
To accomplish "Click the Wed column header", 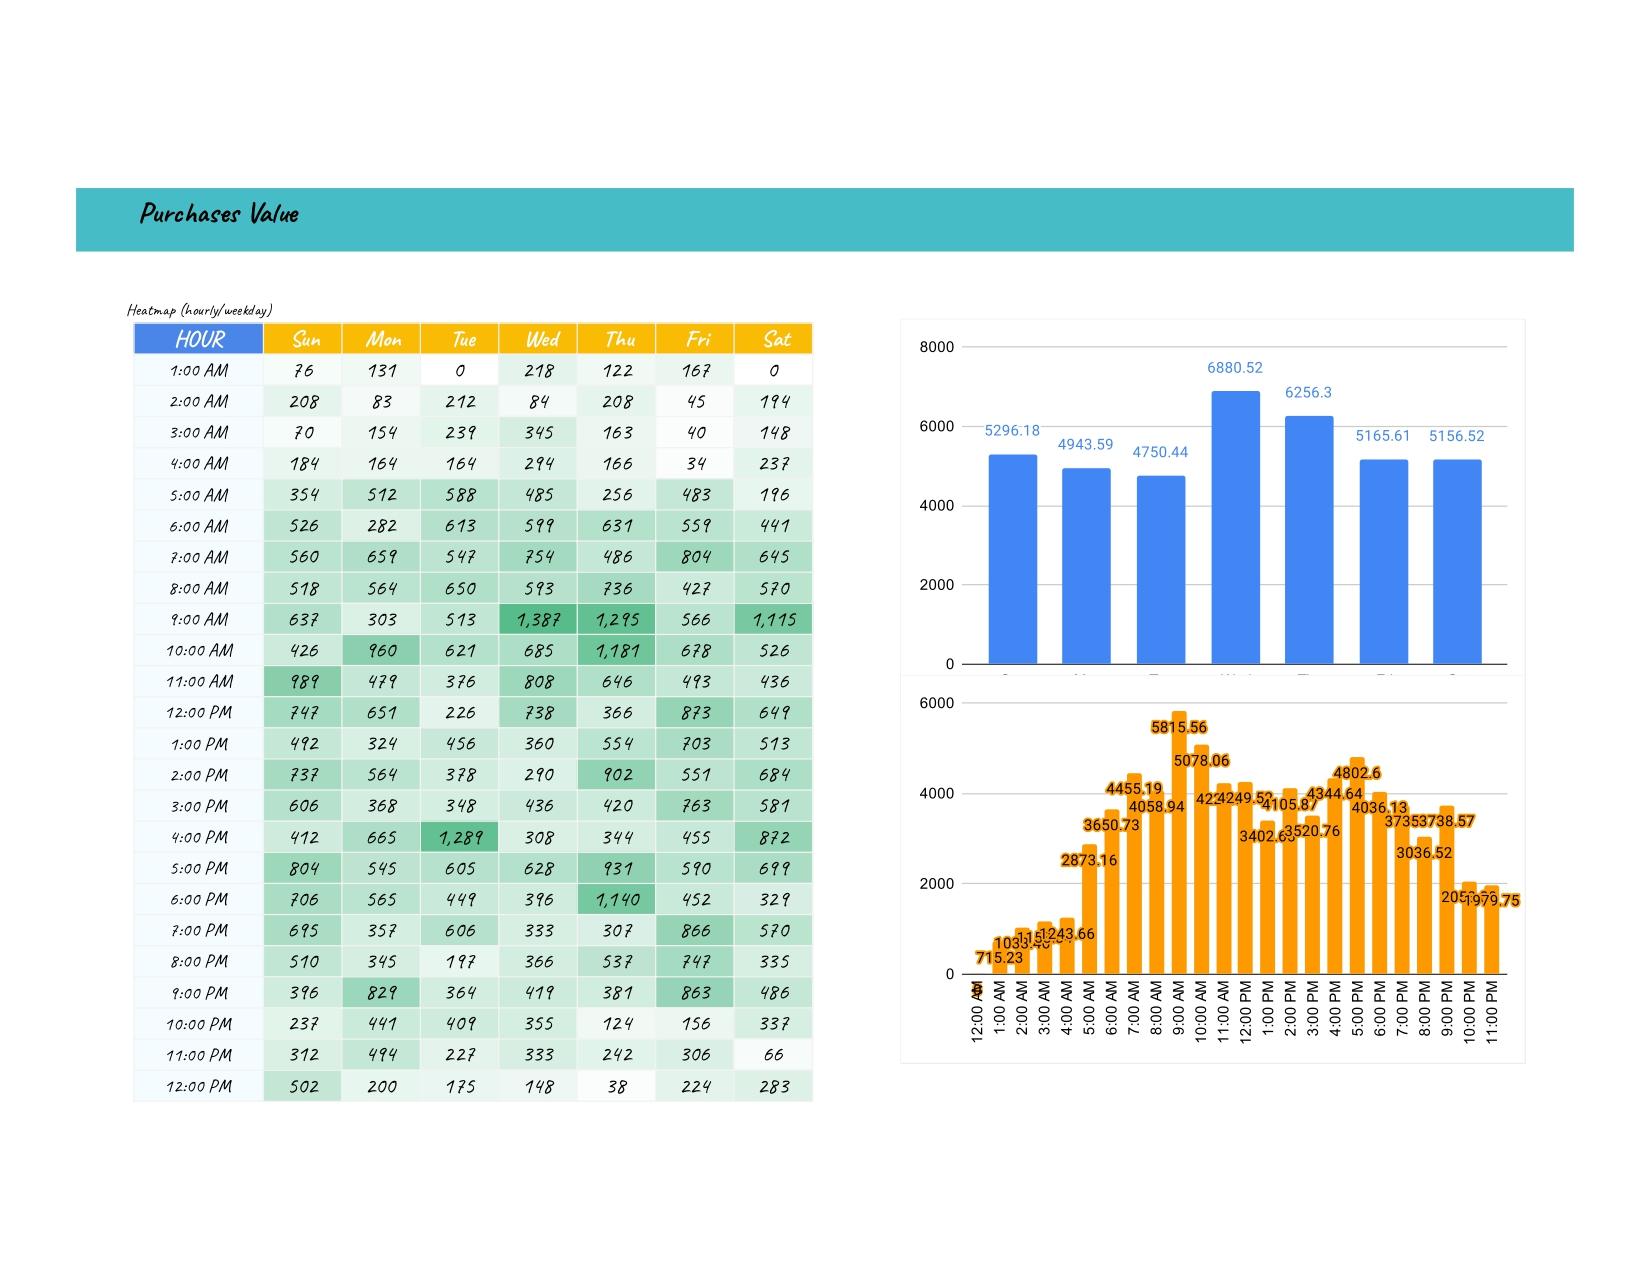I will click(538, 339).
